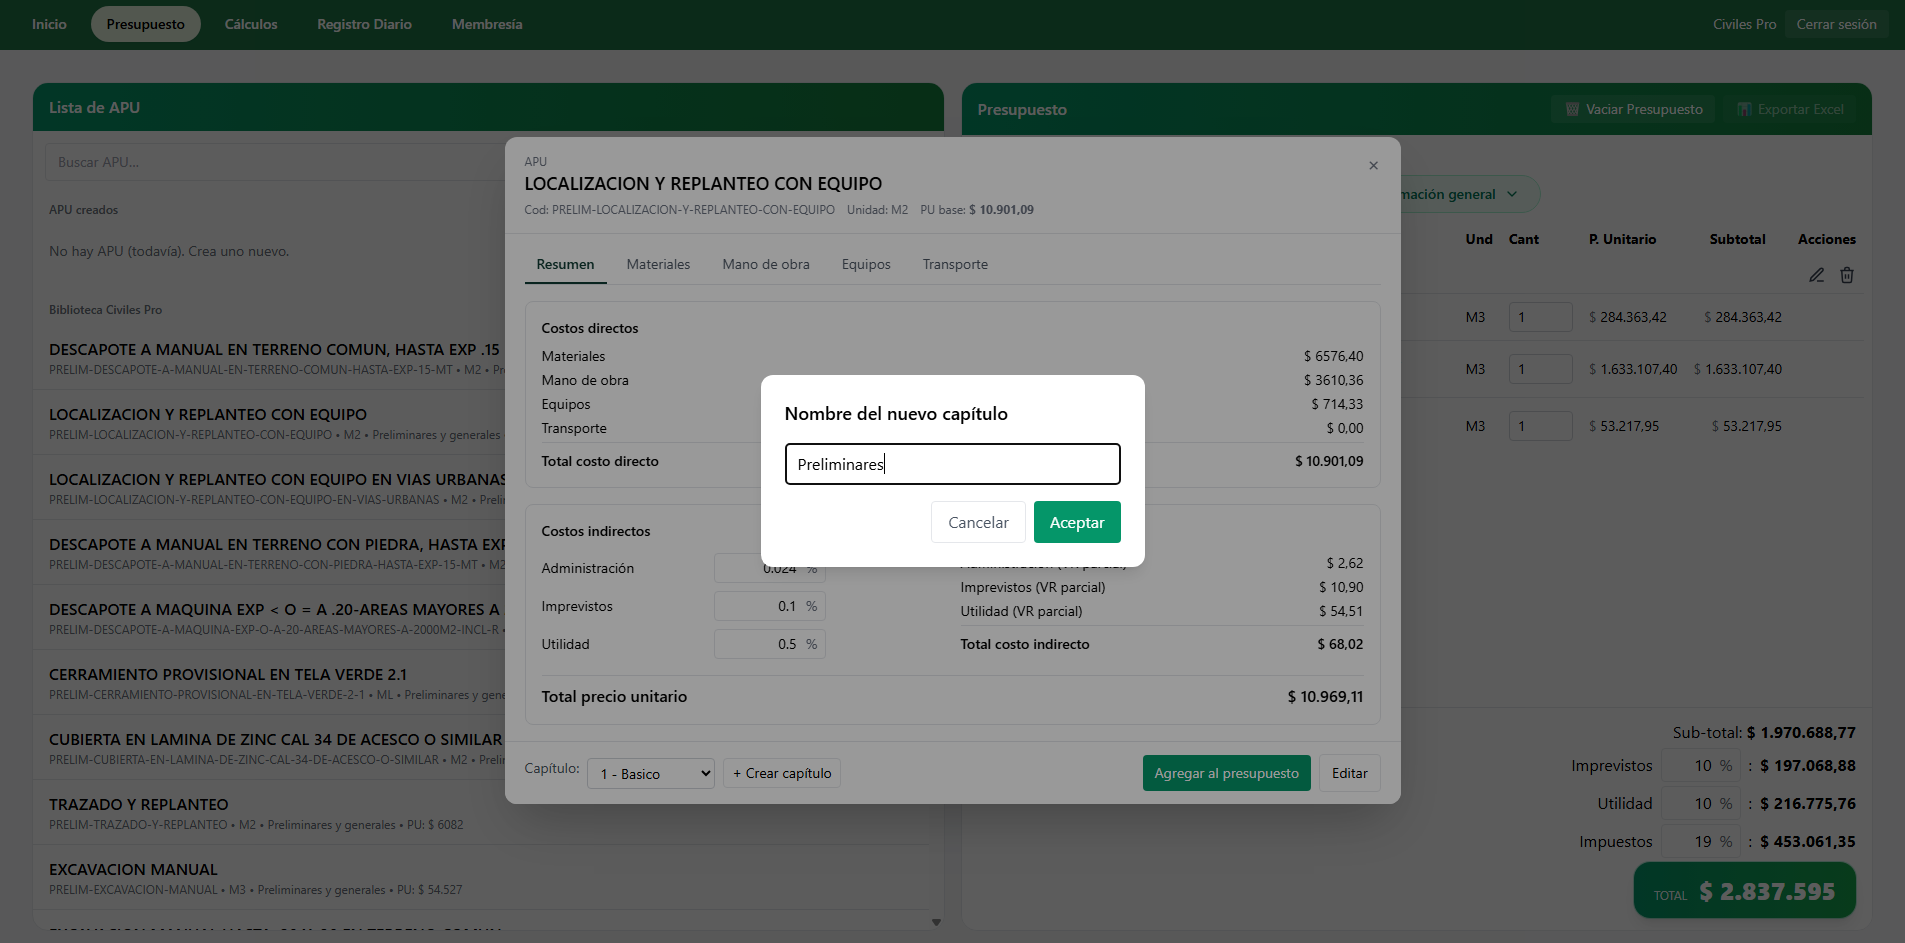This screenshot has width=1905, height=943.
Task: Open Registro Diario in top navigation
Action: (364, 24)
